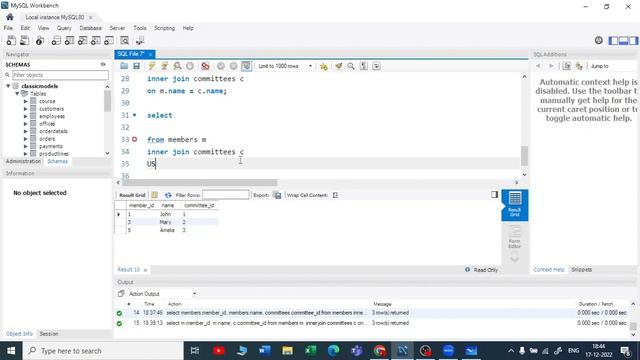Collapse the classicmodels schema node
This screenshot has height=360, width=640.
click(x=8, y=86)
